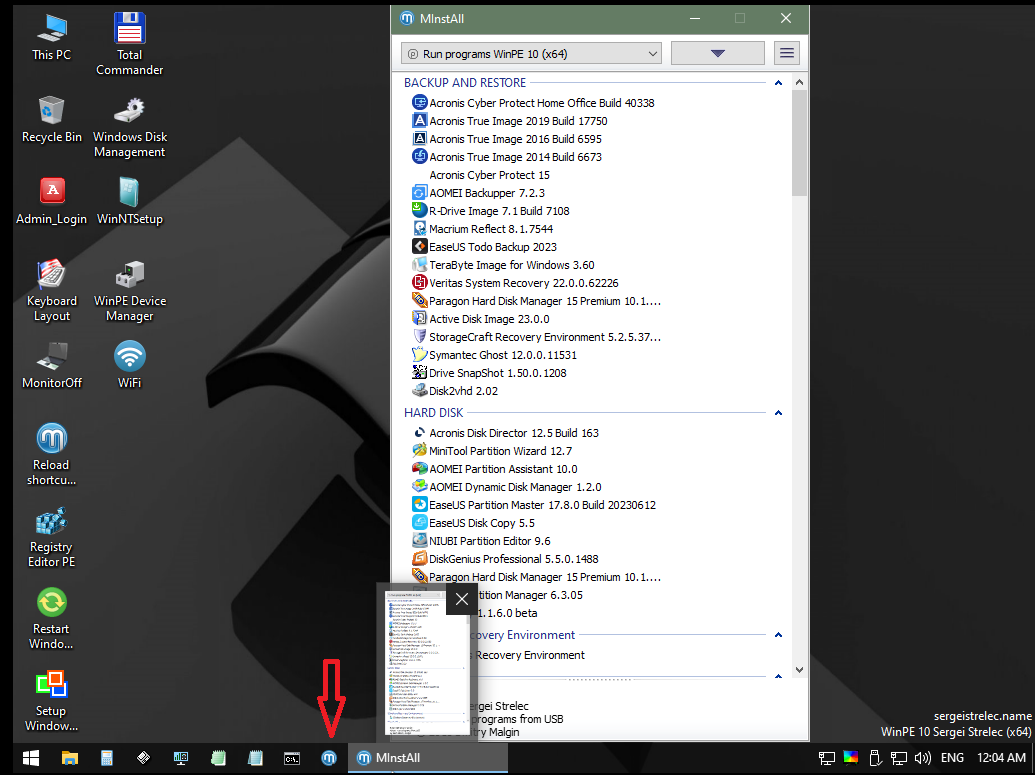Screen dimensions: 1035x775
Task: Click the USB device tray icon
Action: (875, 758)
